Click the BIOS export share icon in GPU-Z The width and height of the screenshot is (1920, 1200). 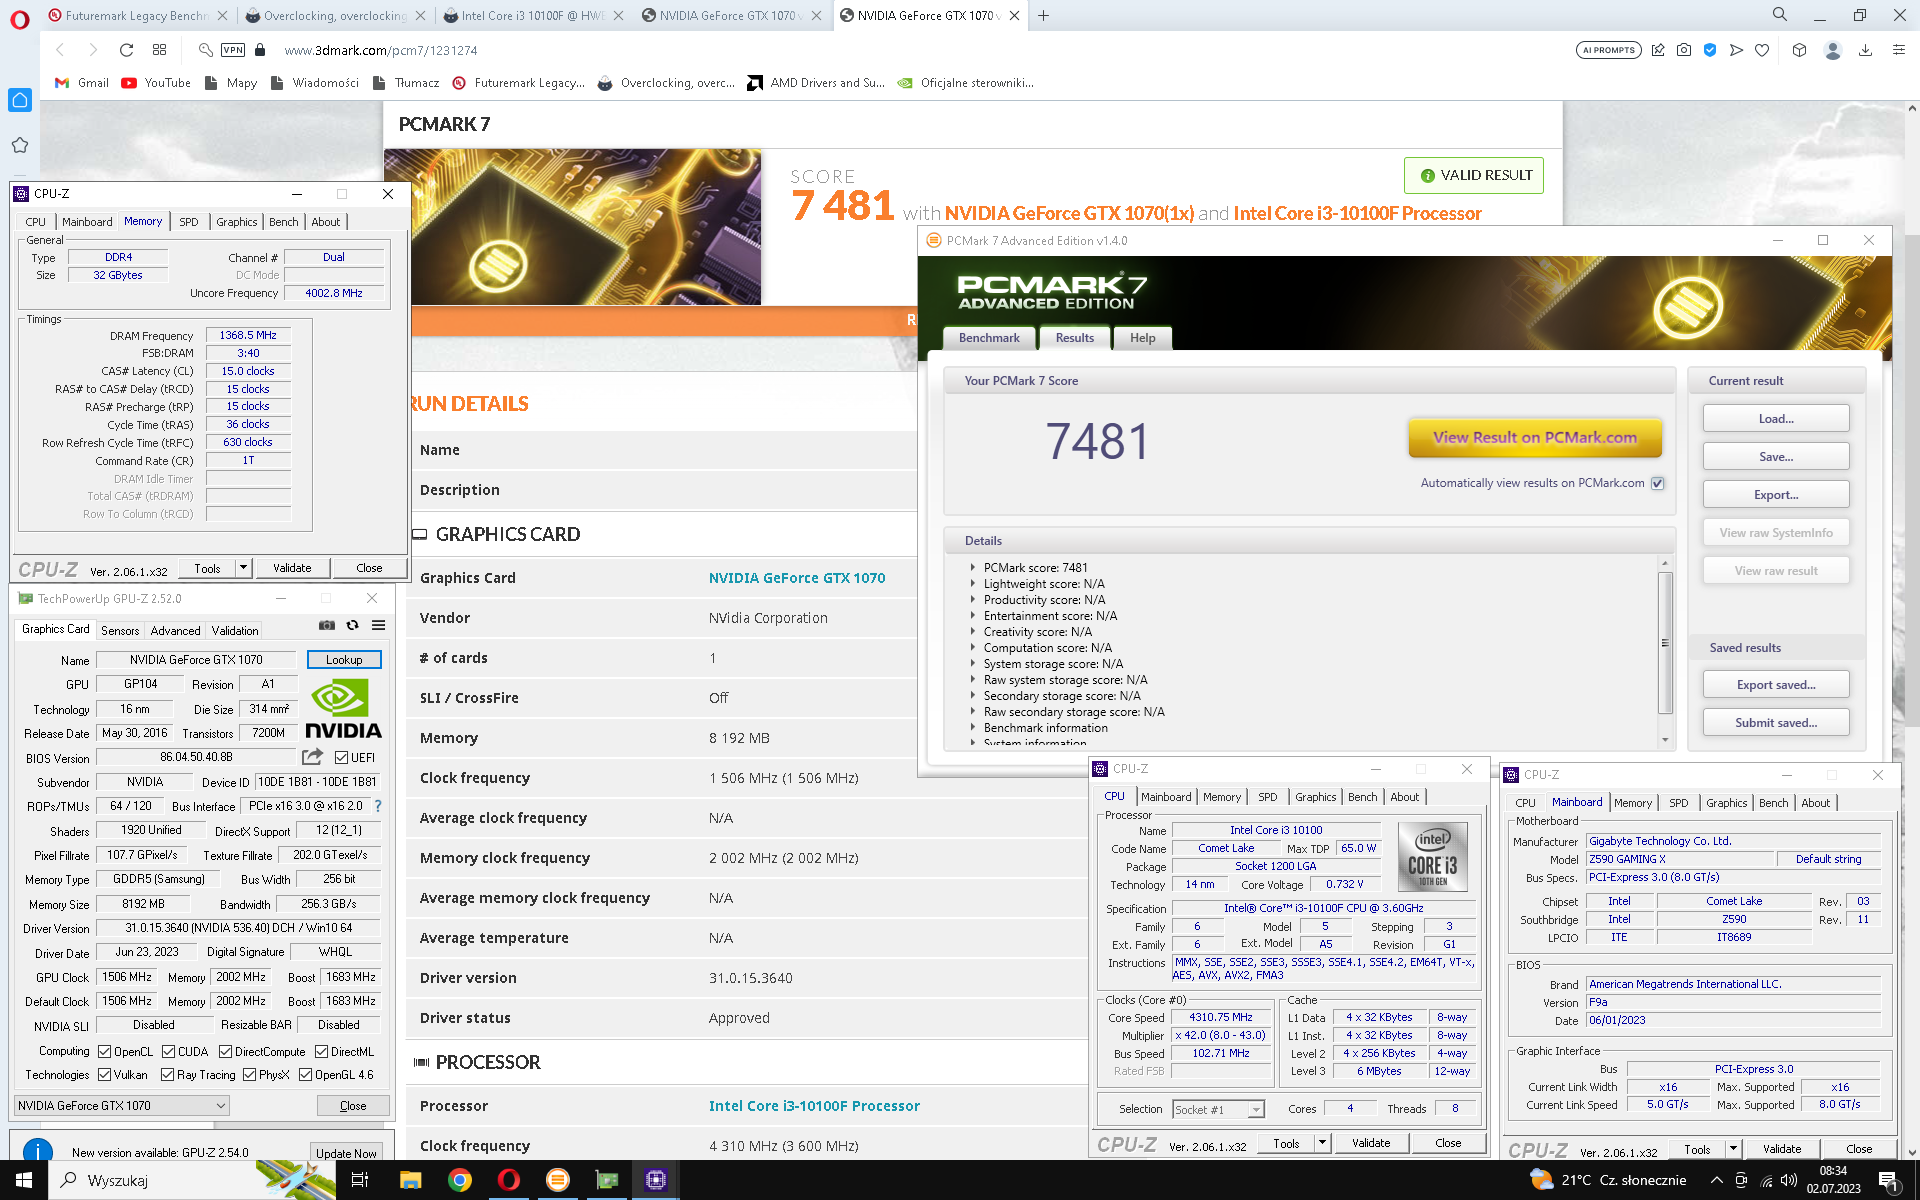coord(313,757)
